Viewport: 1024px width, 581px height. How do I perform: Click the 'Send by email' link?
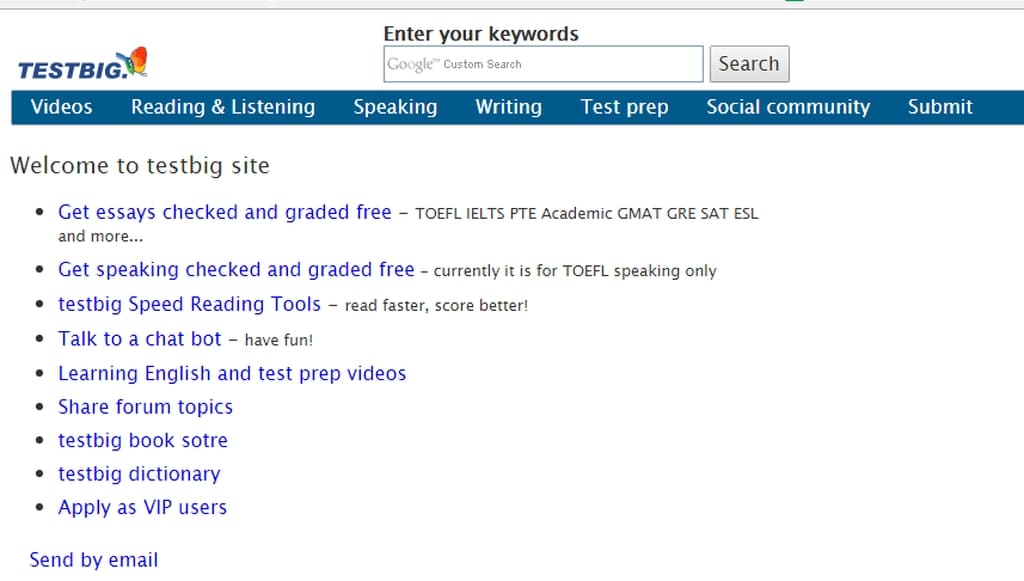click(93, 560)
